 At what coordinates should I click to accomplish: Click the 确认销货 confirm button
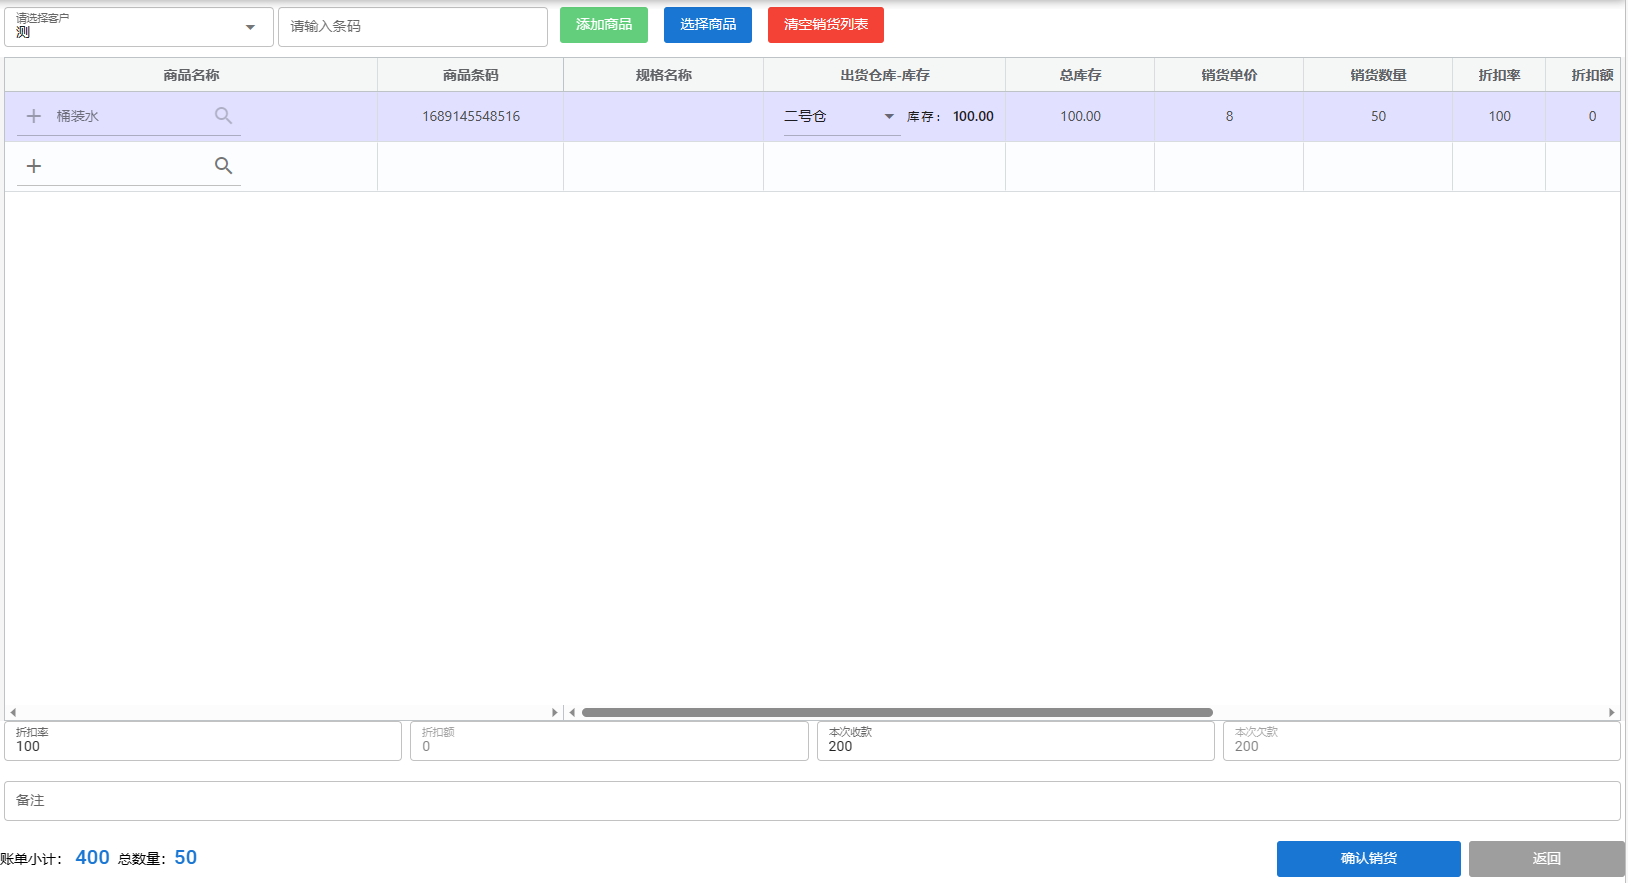click(1368, 859)
